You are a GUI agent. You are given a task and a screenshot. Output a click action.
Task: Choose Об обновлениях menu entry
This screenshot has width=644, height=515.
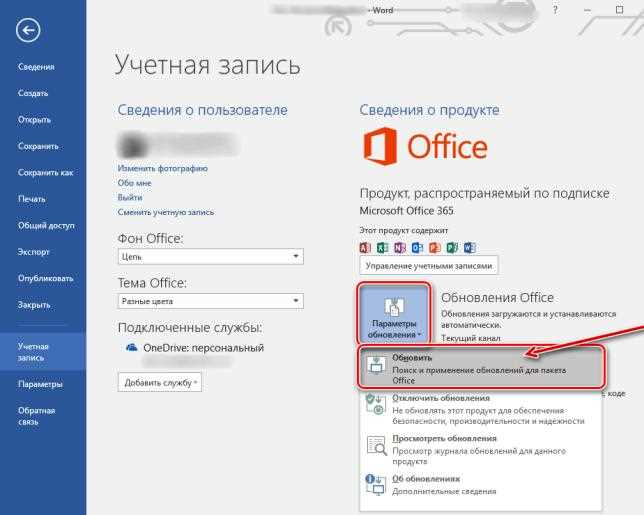click(x=481, y=485)
